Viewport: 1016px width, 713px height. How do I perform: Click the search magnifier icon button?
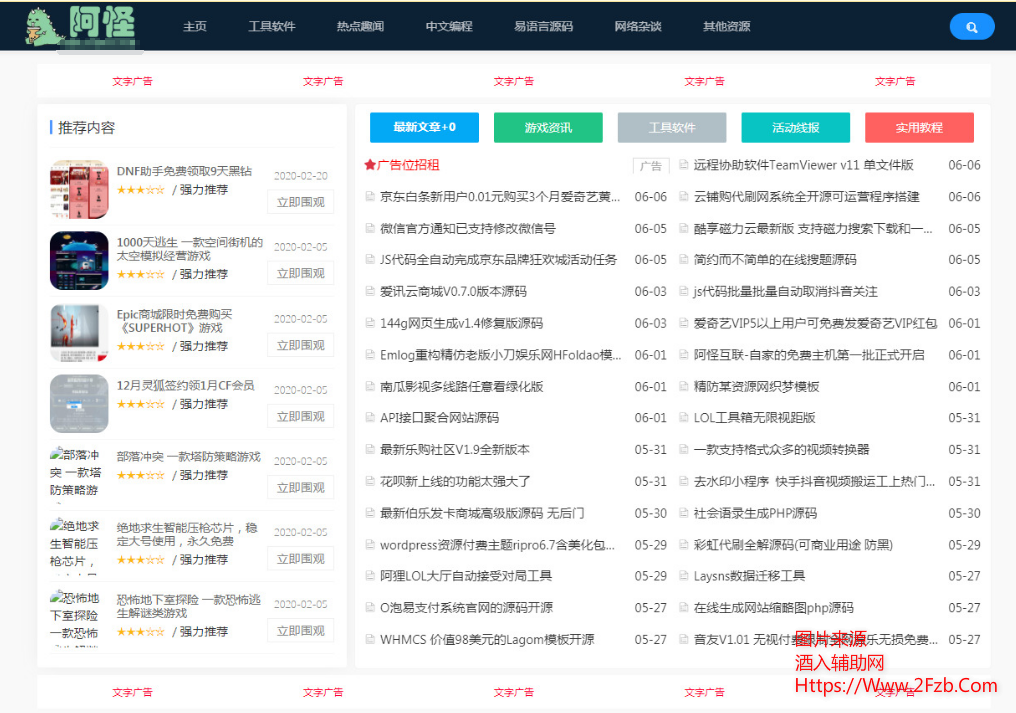pos(971,27)
